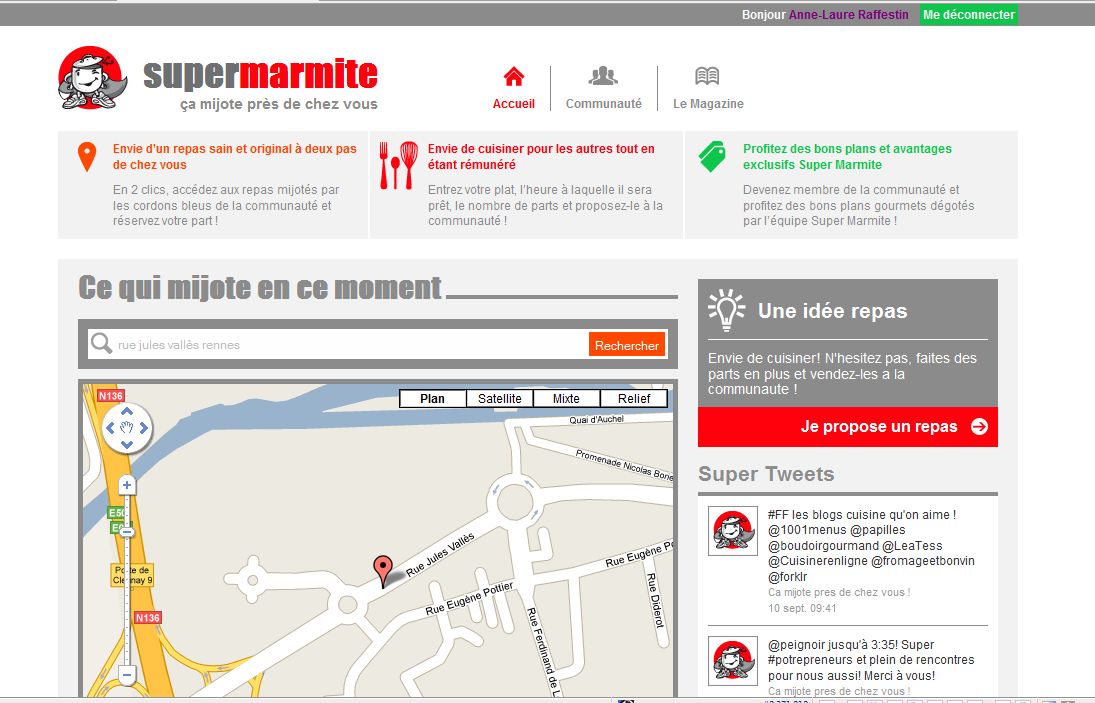The height and width of the screenshot is (703, 1095).
Task: Open Anne-Laure Raffestin profile link
Action: [x=848, y=15]
